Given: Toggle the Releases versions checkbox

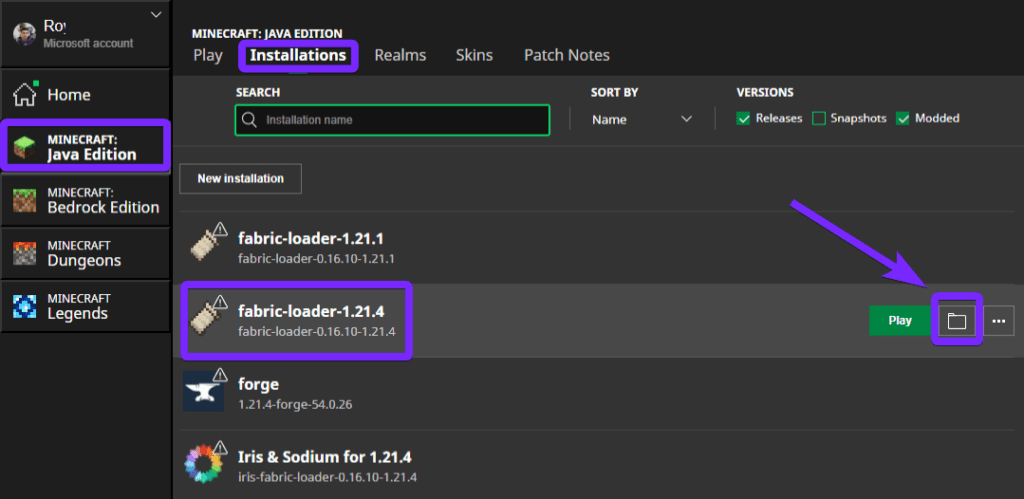Looking at the screenshot, I should [743, 118].
